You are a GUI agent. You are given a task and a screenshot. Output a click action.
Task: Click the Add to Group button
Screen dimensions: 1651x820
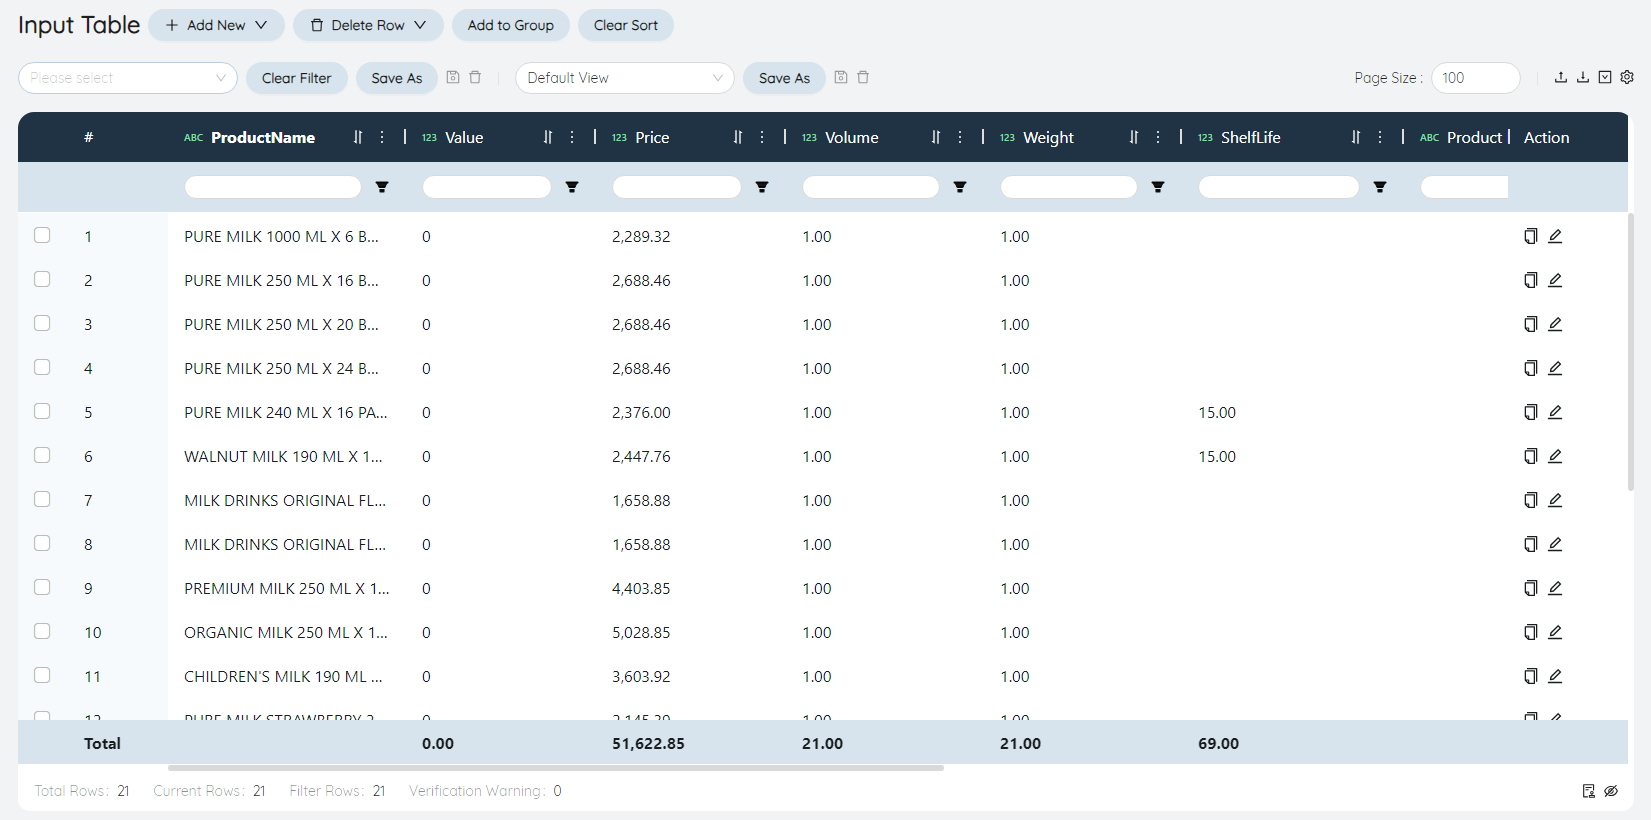pos(511,25)
